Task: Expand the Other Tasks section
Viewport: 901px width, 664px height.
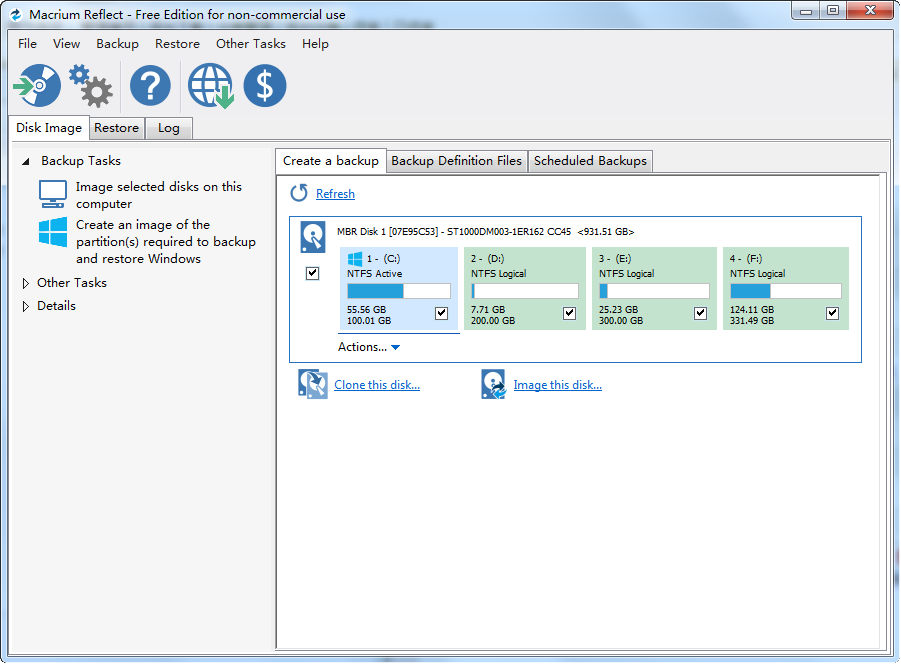Action: point(26,283)
